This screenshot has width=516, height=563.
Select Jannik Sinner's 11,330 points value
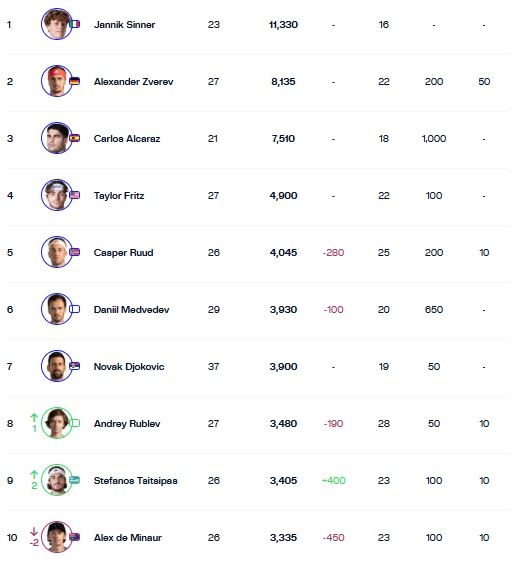283,24
